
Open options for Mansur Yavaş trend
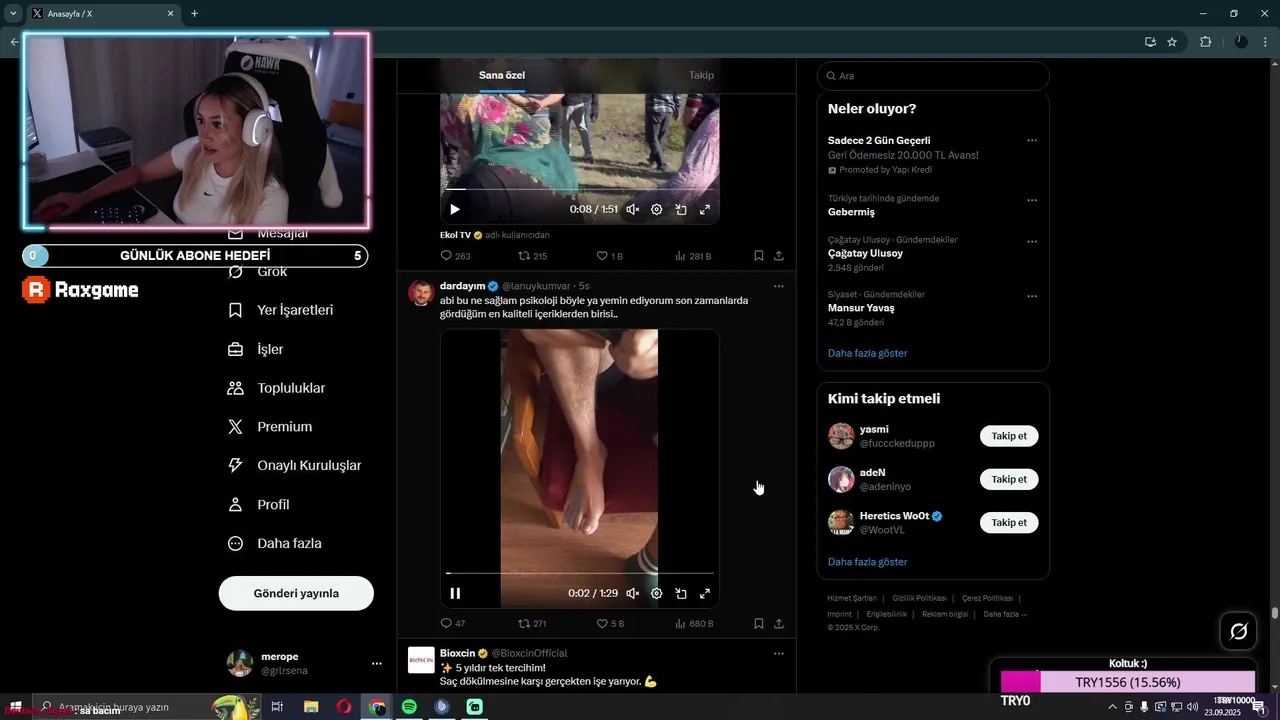pos(1032,296)
